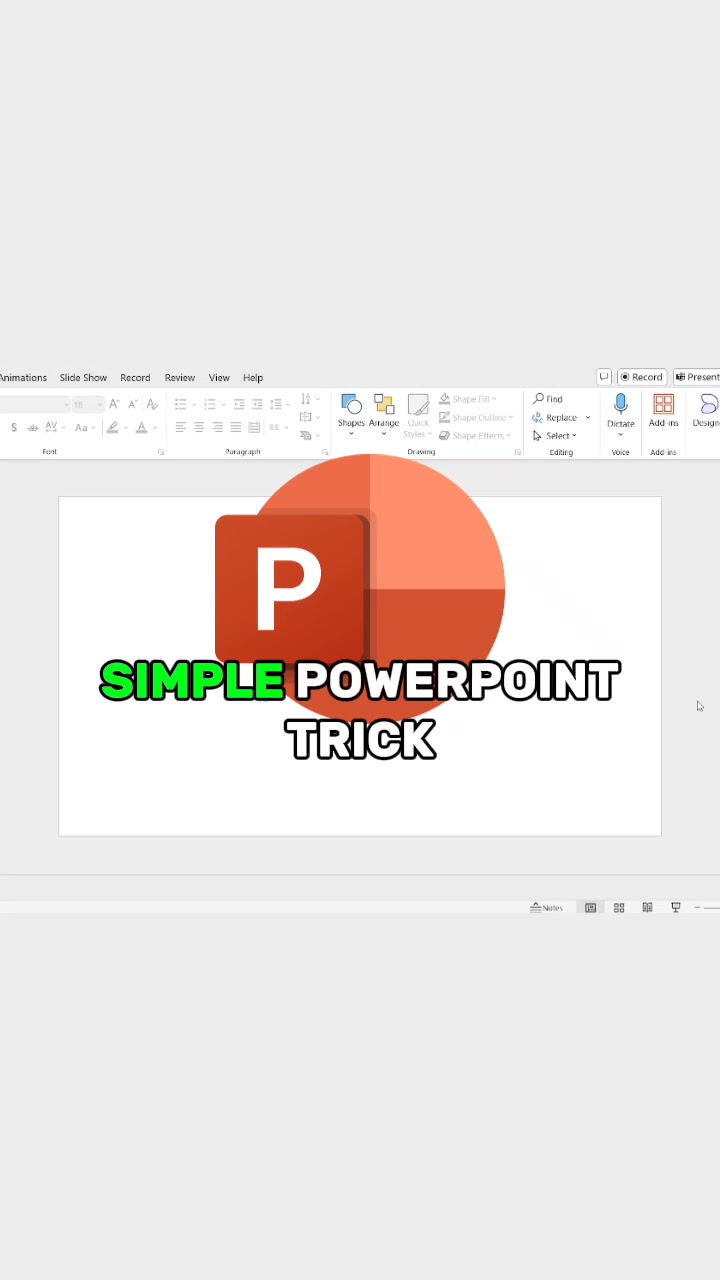The height and width of the screenshot is (1280, 720).
Task: Toggle text shadow (S) formatting
Action: [x=14, y=428]
